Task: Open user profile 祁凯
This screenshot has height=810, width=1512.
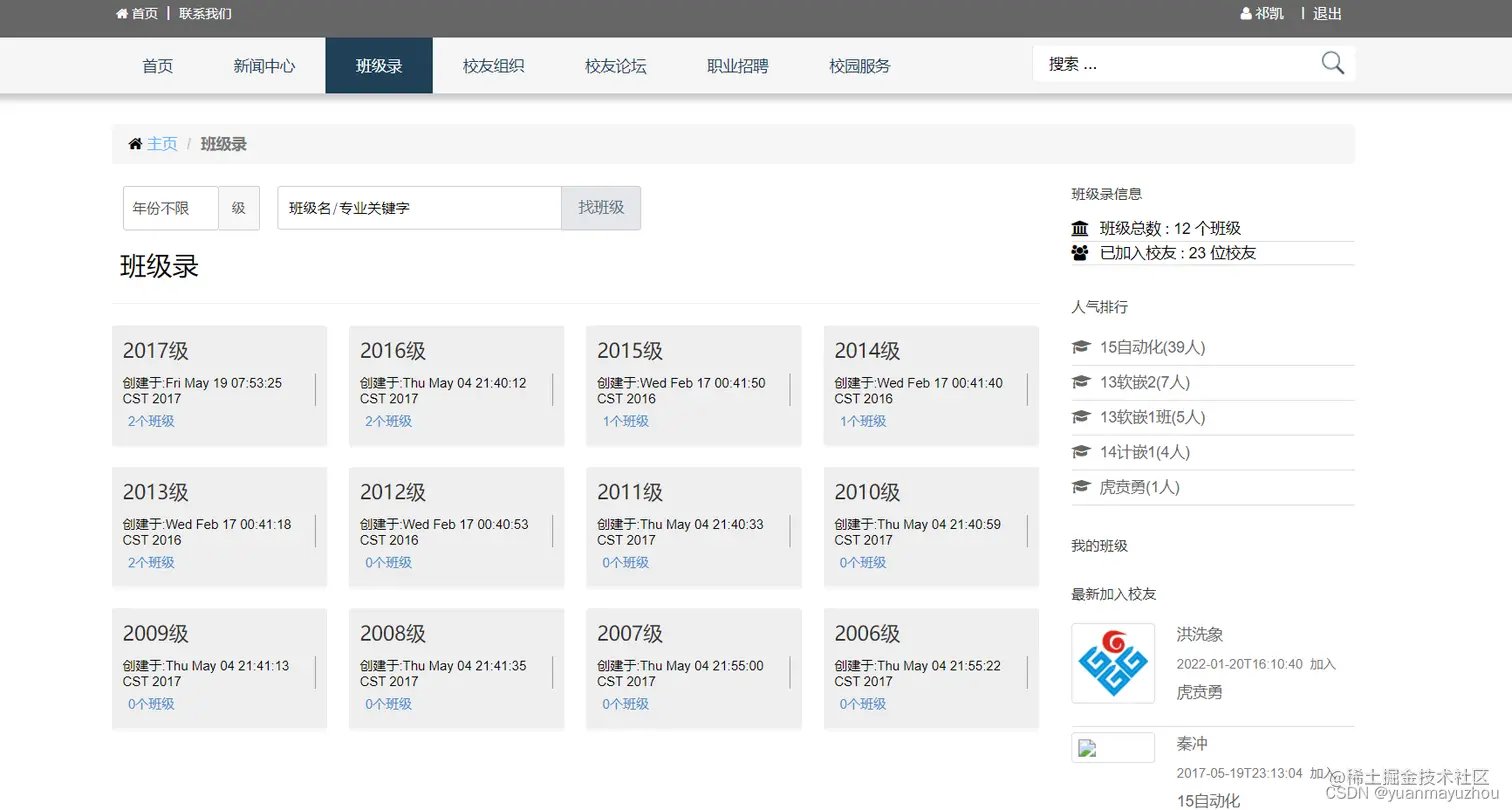Action: pyautogui.click(x=1262, y=14)
